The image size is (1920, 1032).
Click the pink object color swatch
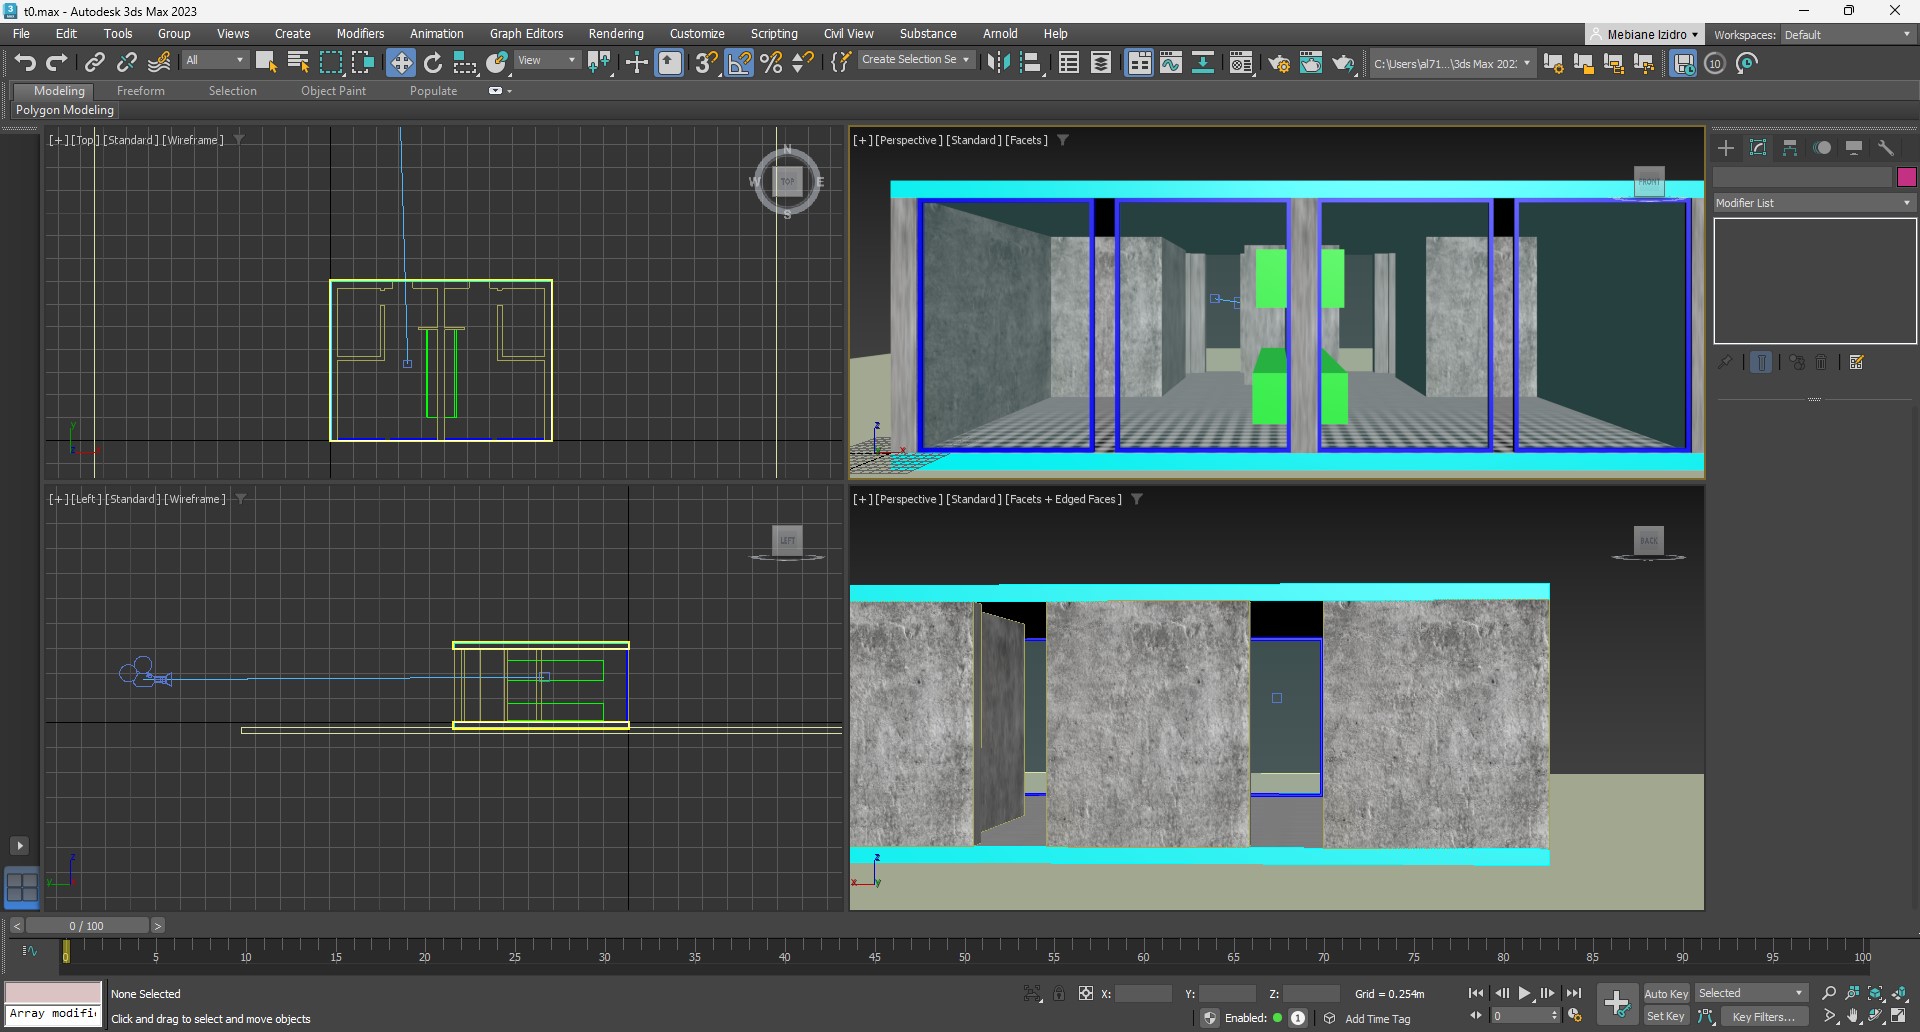[x=1906, y=177]
